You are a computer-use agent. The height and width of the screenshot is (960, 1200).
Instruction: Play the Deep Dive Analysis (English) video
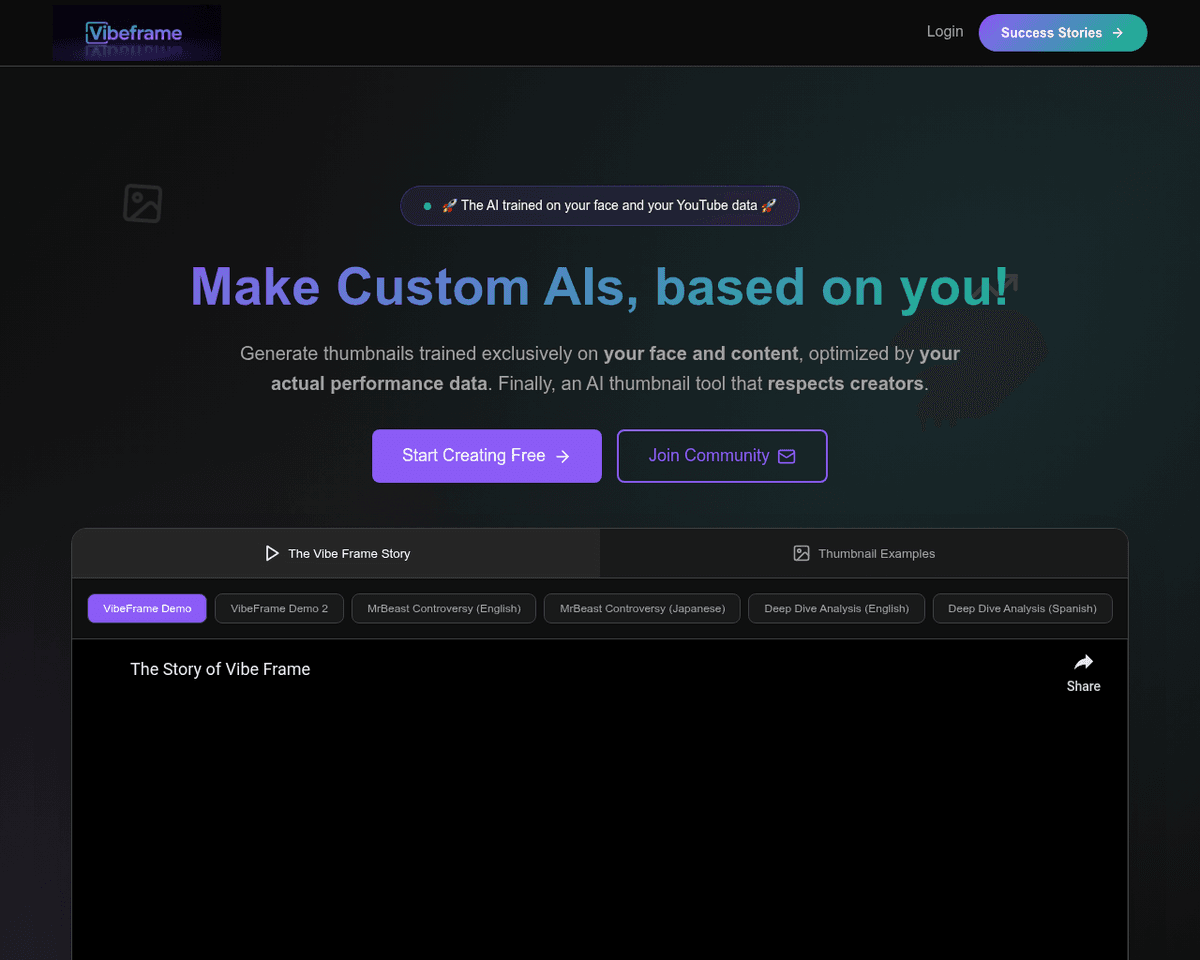836,608
